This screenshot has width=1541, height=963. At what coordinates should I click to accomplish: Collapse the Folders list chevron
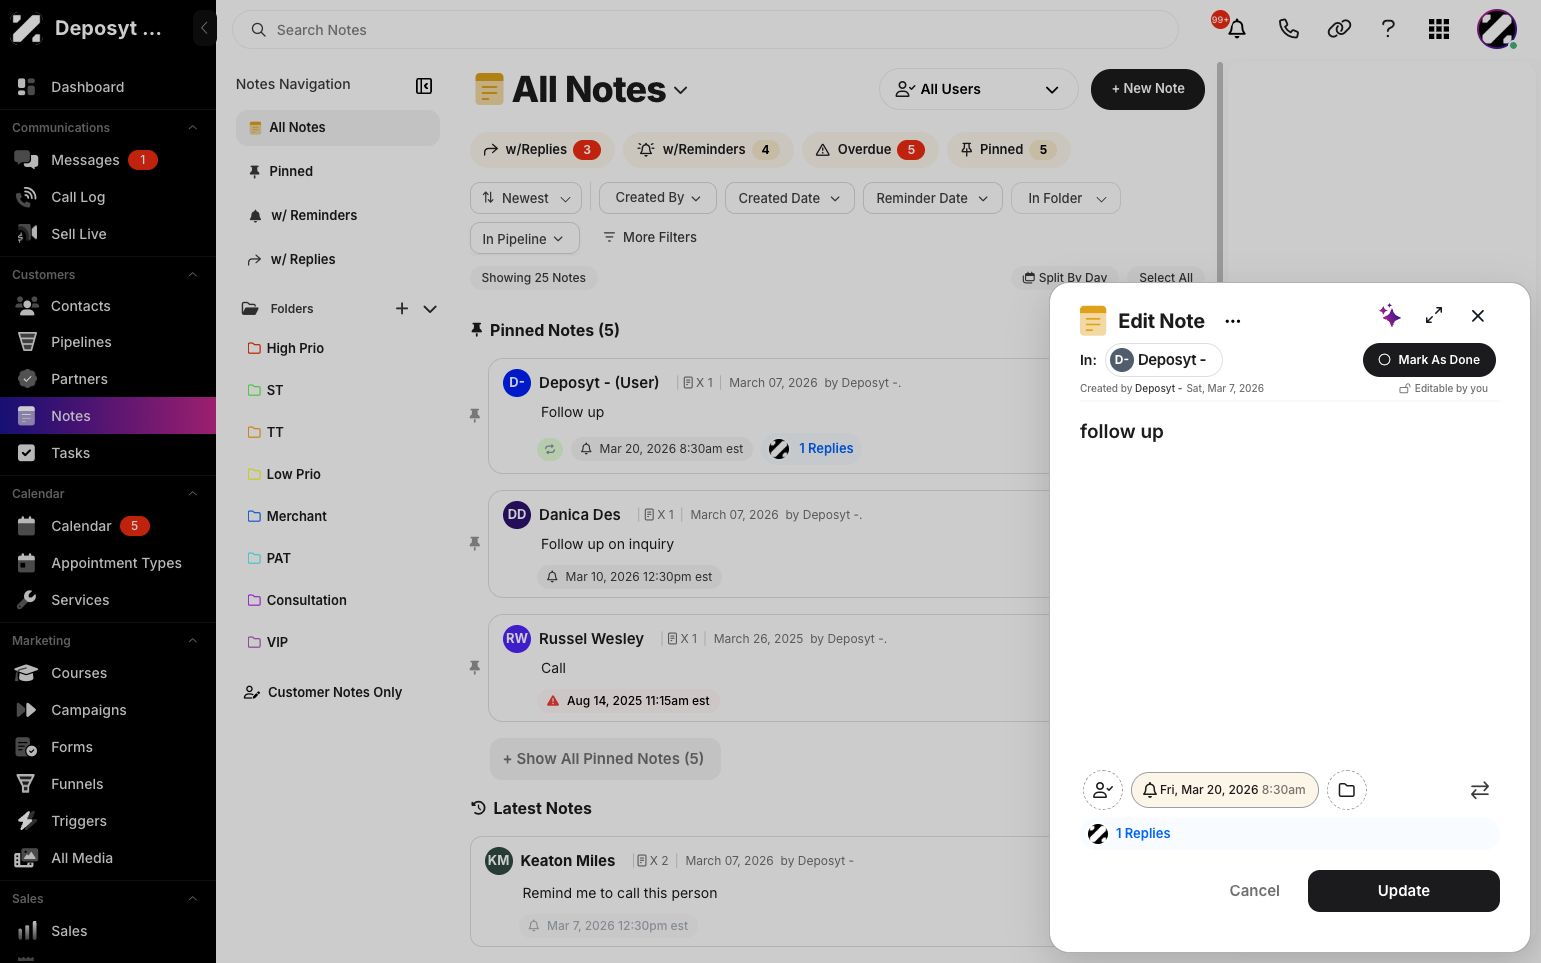pos(430,309)
